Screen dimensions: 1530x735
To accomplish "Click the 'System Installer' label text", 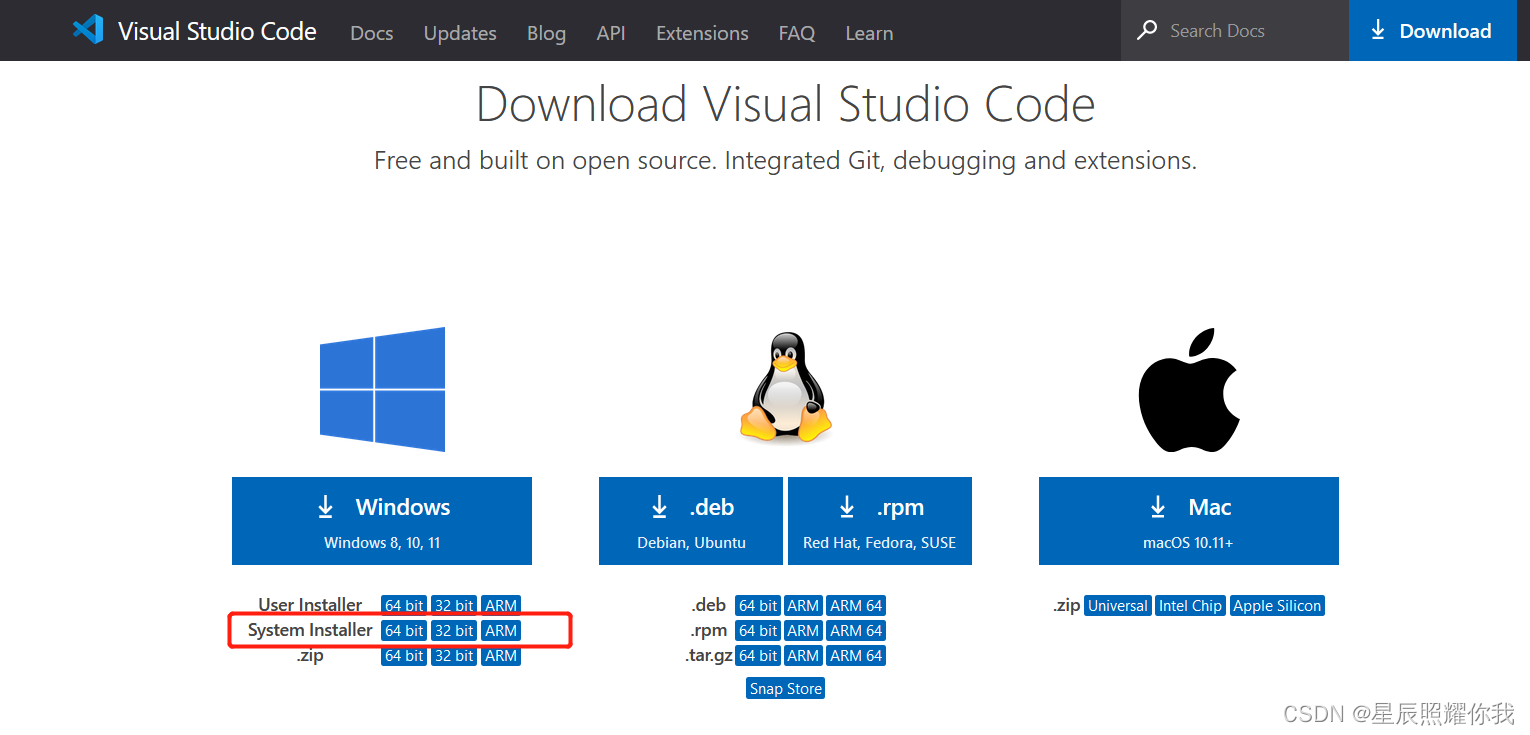I will [x=310, y=630].
